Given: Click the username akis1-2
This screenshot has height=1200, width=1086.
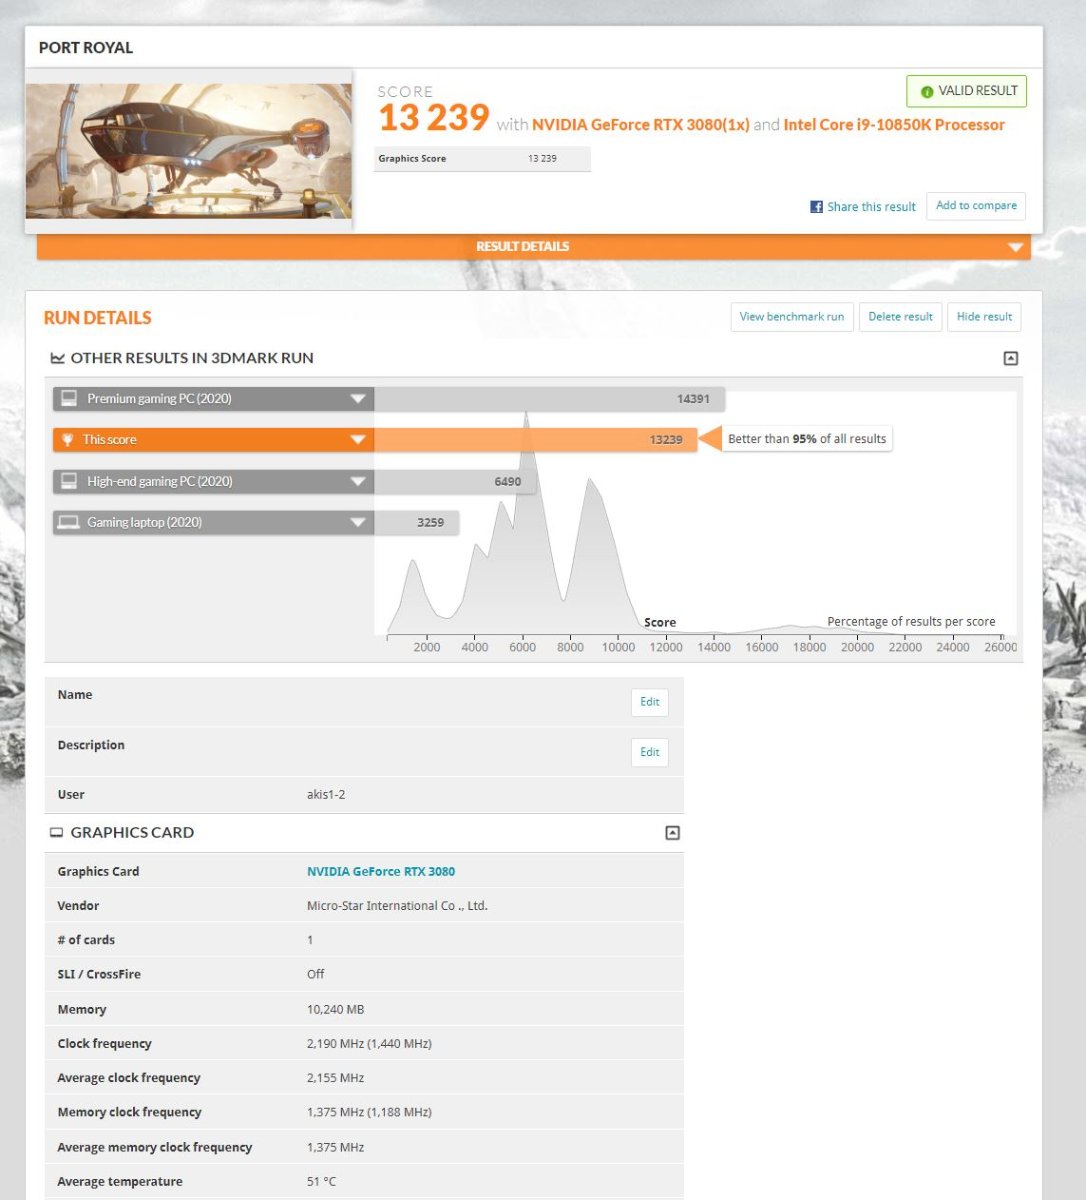Looking at the screenshot, I should coord(326,795).
